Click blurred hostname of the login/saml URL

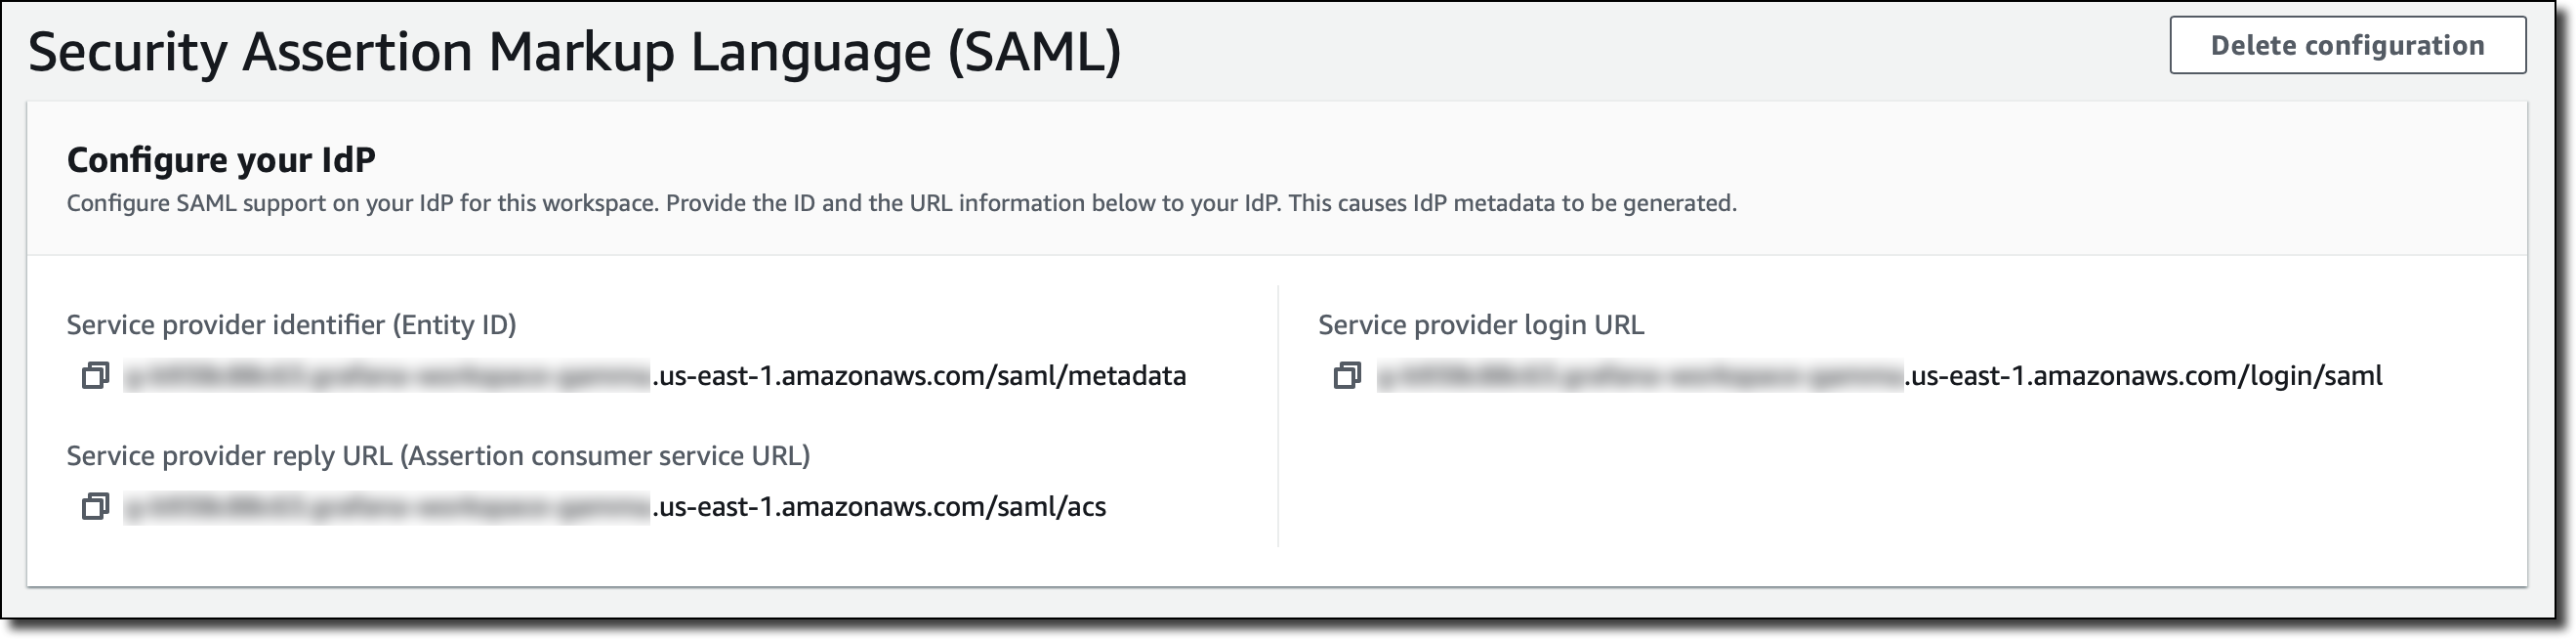1640,376
